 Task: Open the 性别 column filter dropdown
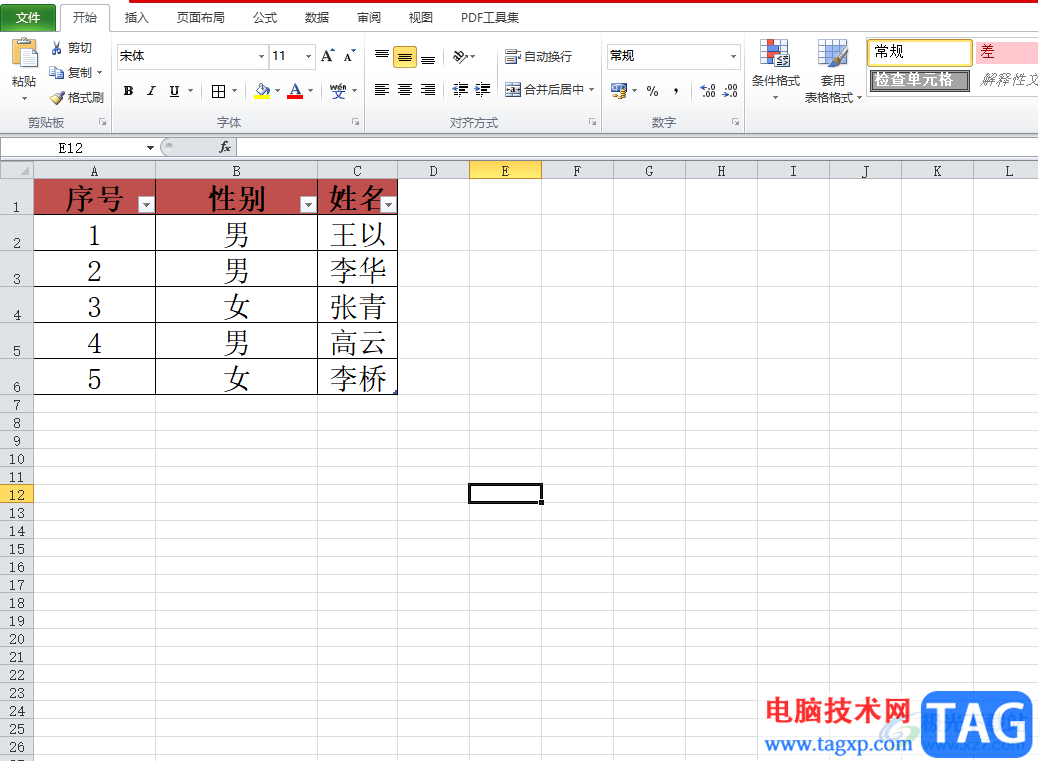pos(308,205)
